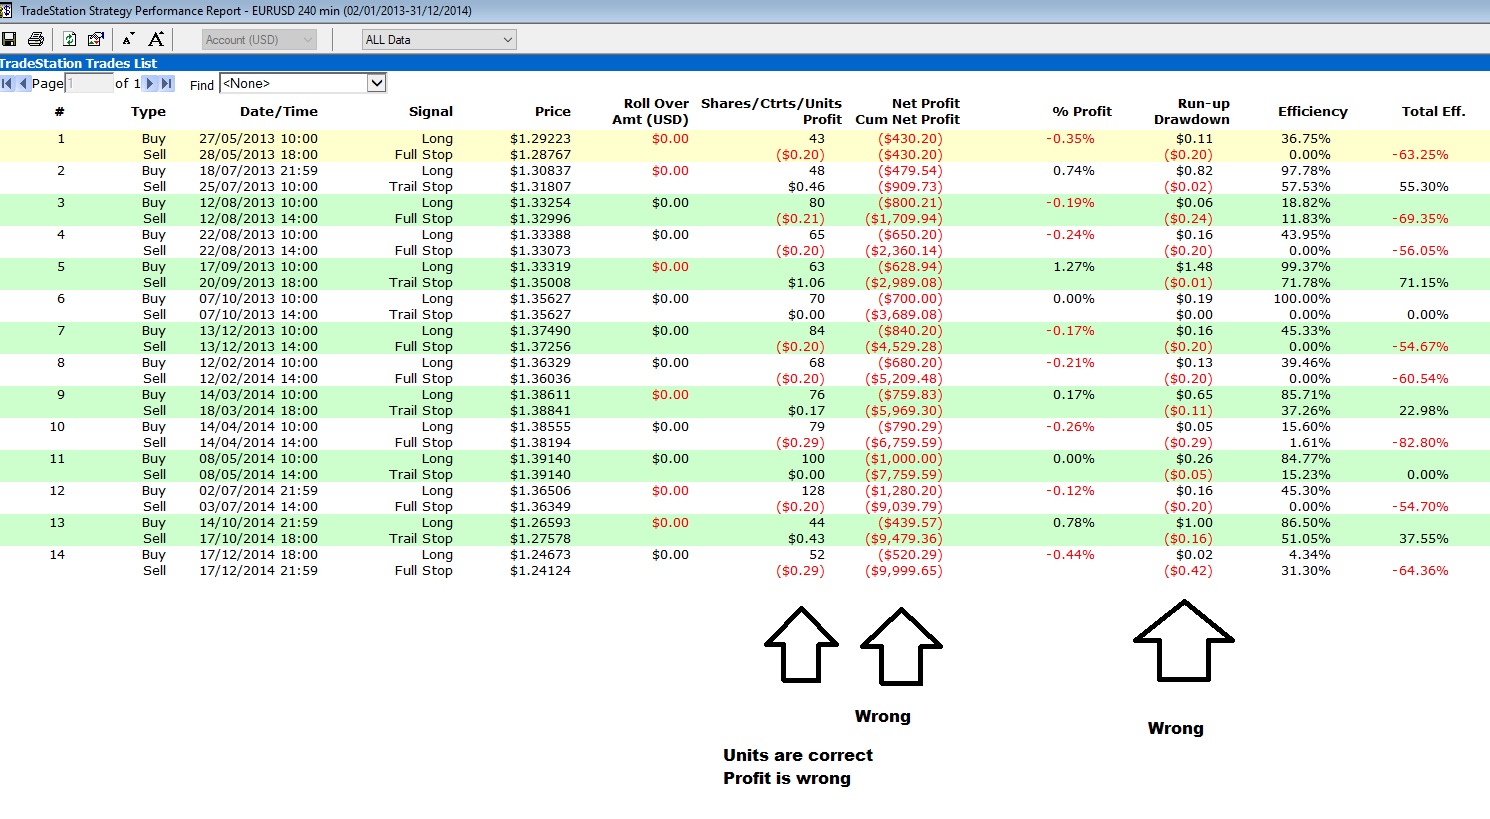Click the Save report floppy disk icon
1490x819 pixels.
click(x=9, y=39)
